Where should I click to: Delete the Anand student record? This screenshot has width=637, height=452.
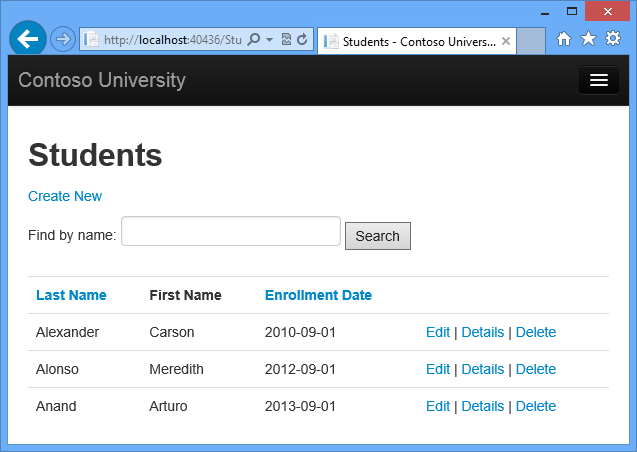click(x=536, y=406)
